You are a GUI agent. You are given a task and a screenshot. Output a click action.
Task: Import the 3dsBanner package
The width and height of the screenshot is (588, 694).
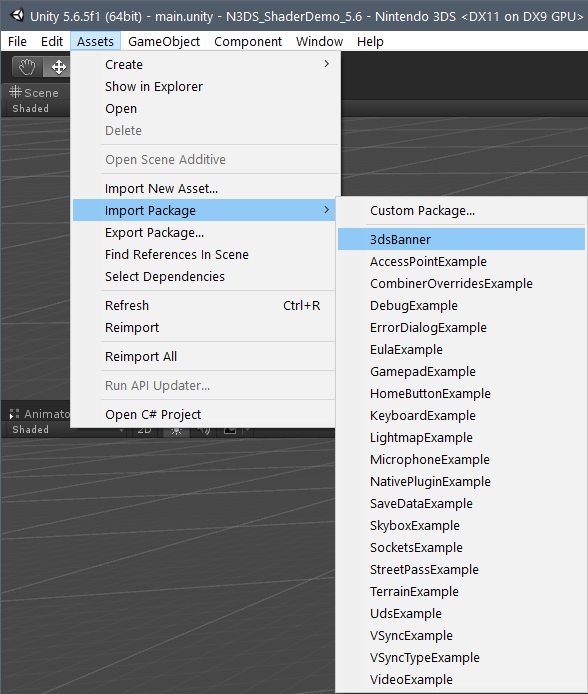(x=461, y=239)
